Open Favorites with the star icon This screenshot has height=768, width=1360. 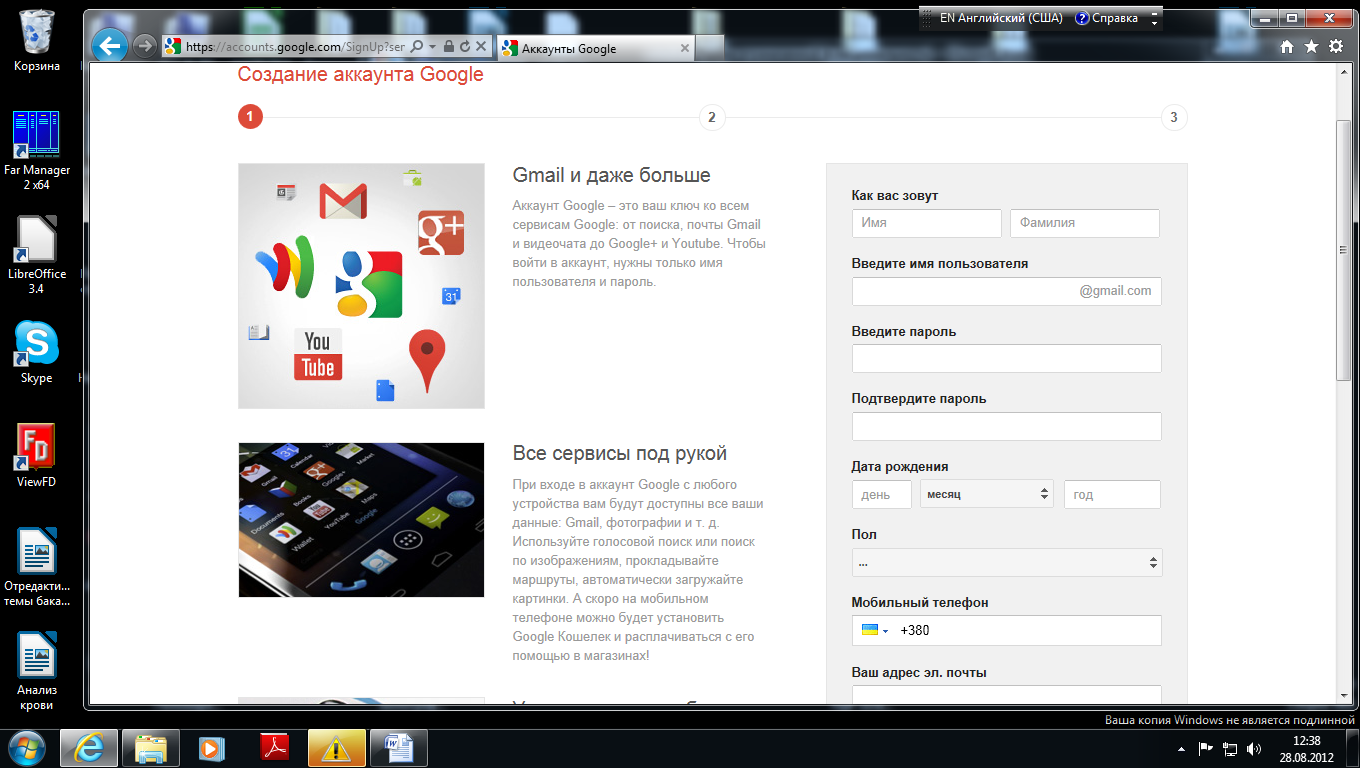[x=1311, y=47]
